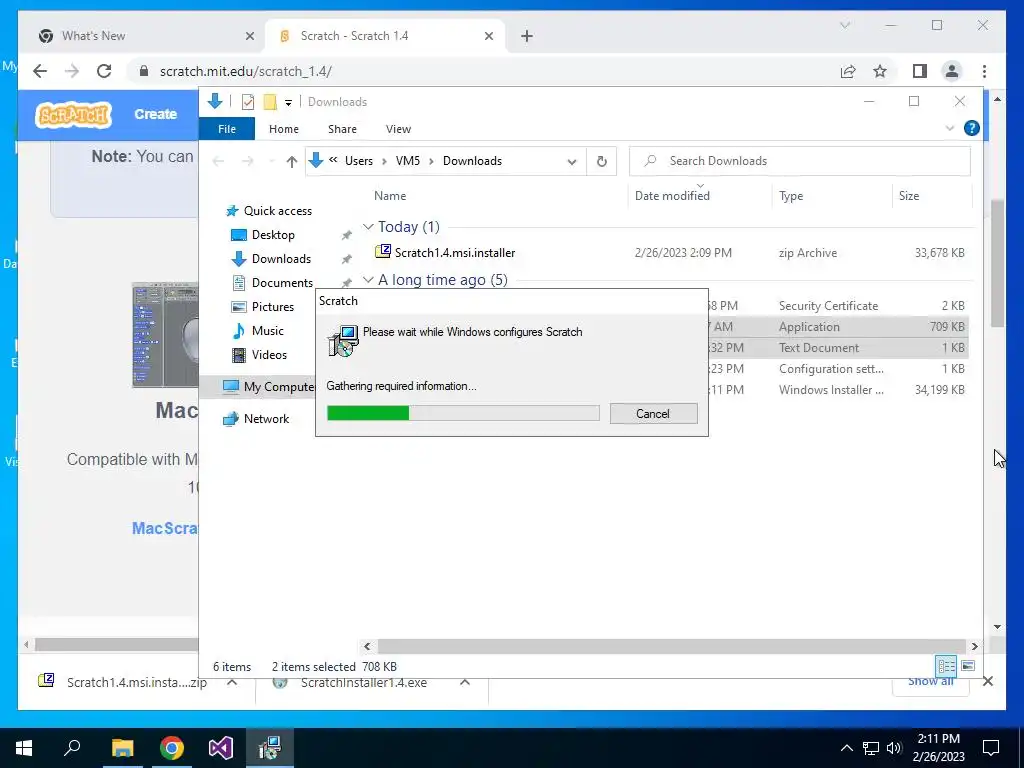Viewport: 1024px width, 768px height.
Task: Select Network in navigation pane
Action: point(256,419)
